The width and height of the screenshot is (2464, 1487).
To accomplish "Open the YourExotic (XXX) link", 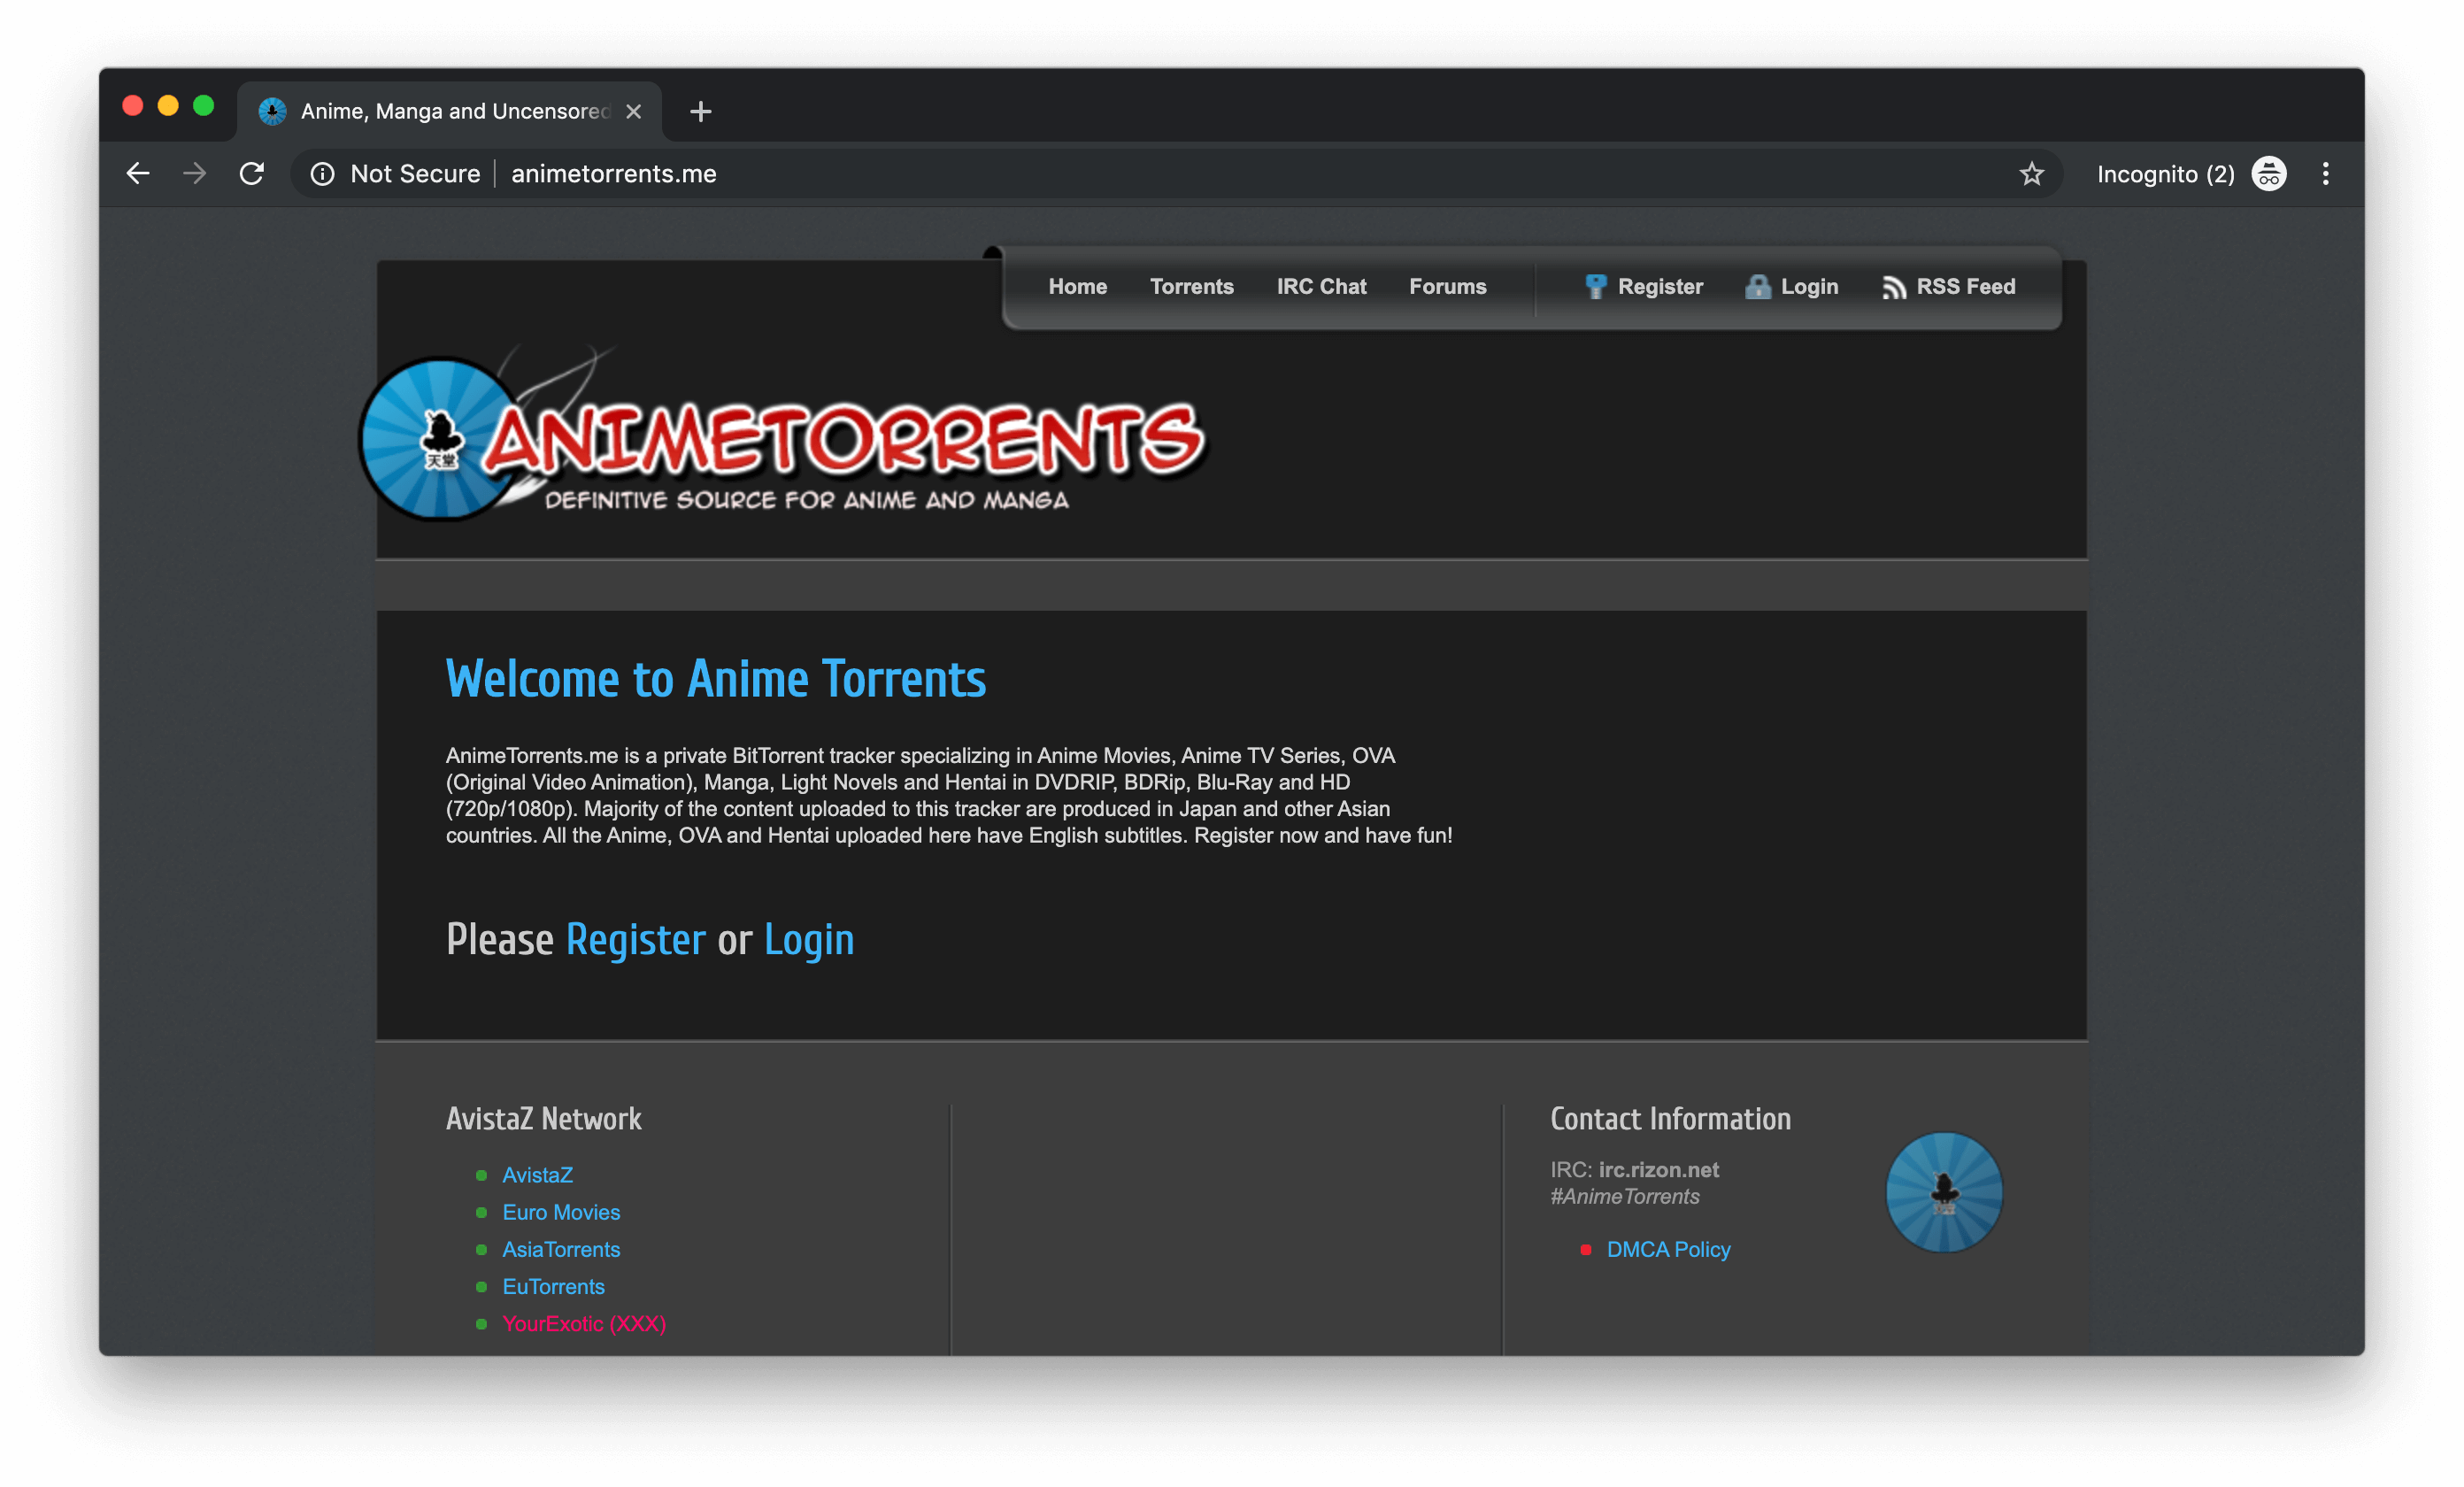I will click(x=584, y=1323).
